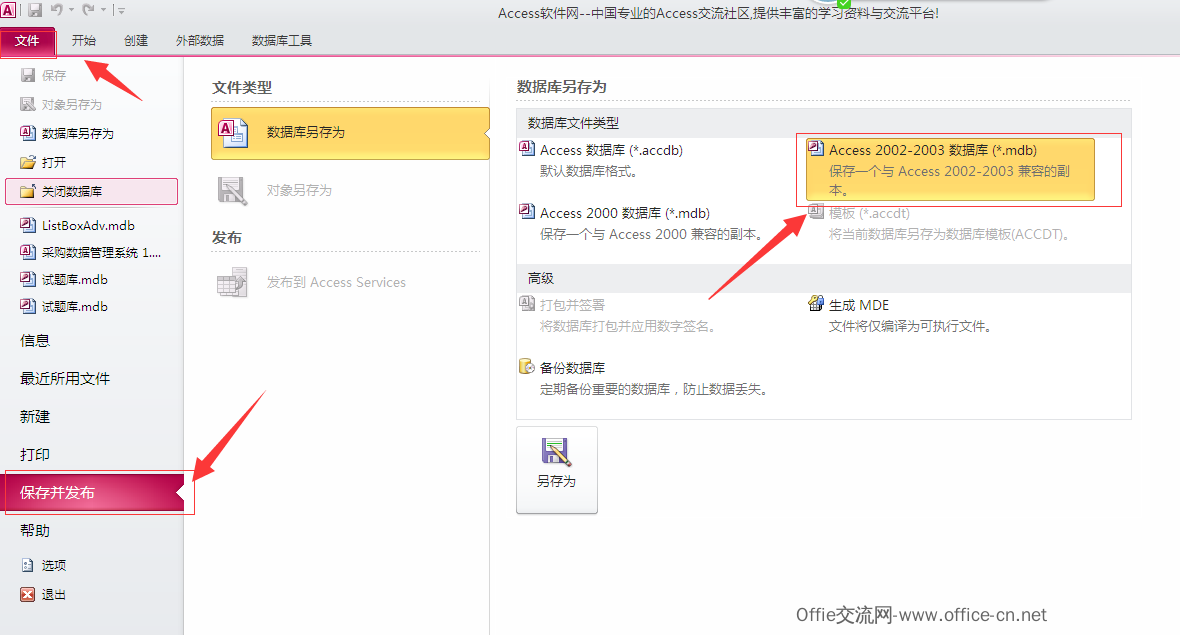Image resolution: width=1180 pixels, height=635 pixels.
Task: Open the 帮助 backstage section
Action: pyautogui.click(x=35, y=530)
